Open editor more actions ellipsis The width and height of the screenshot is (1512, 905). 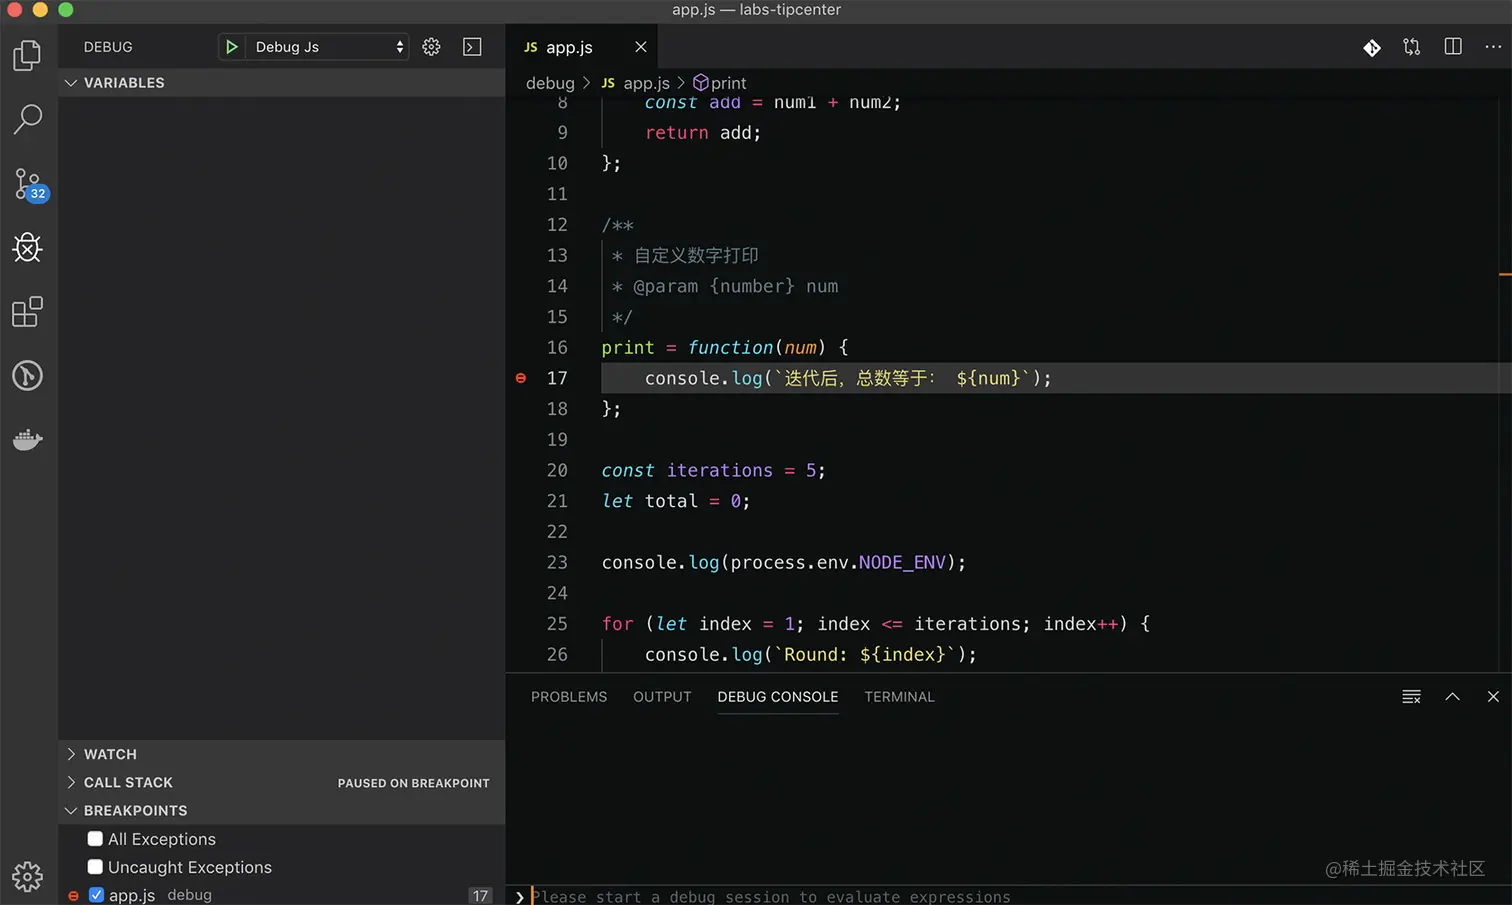[x=1493, y=47]
